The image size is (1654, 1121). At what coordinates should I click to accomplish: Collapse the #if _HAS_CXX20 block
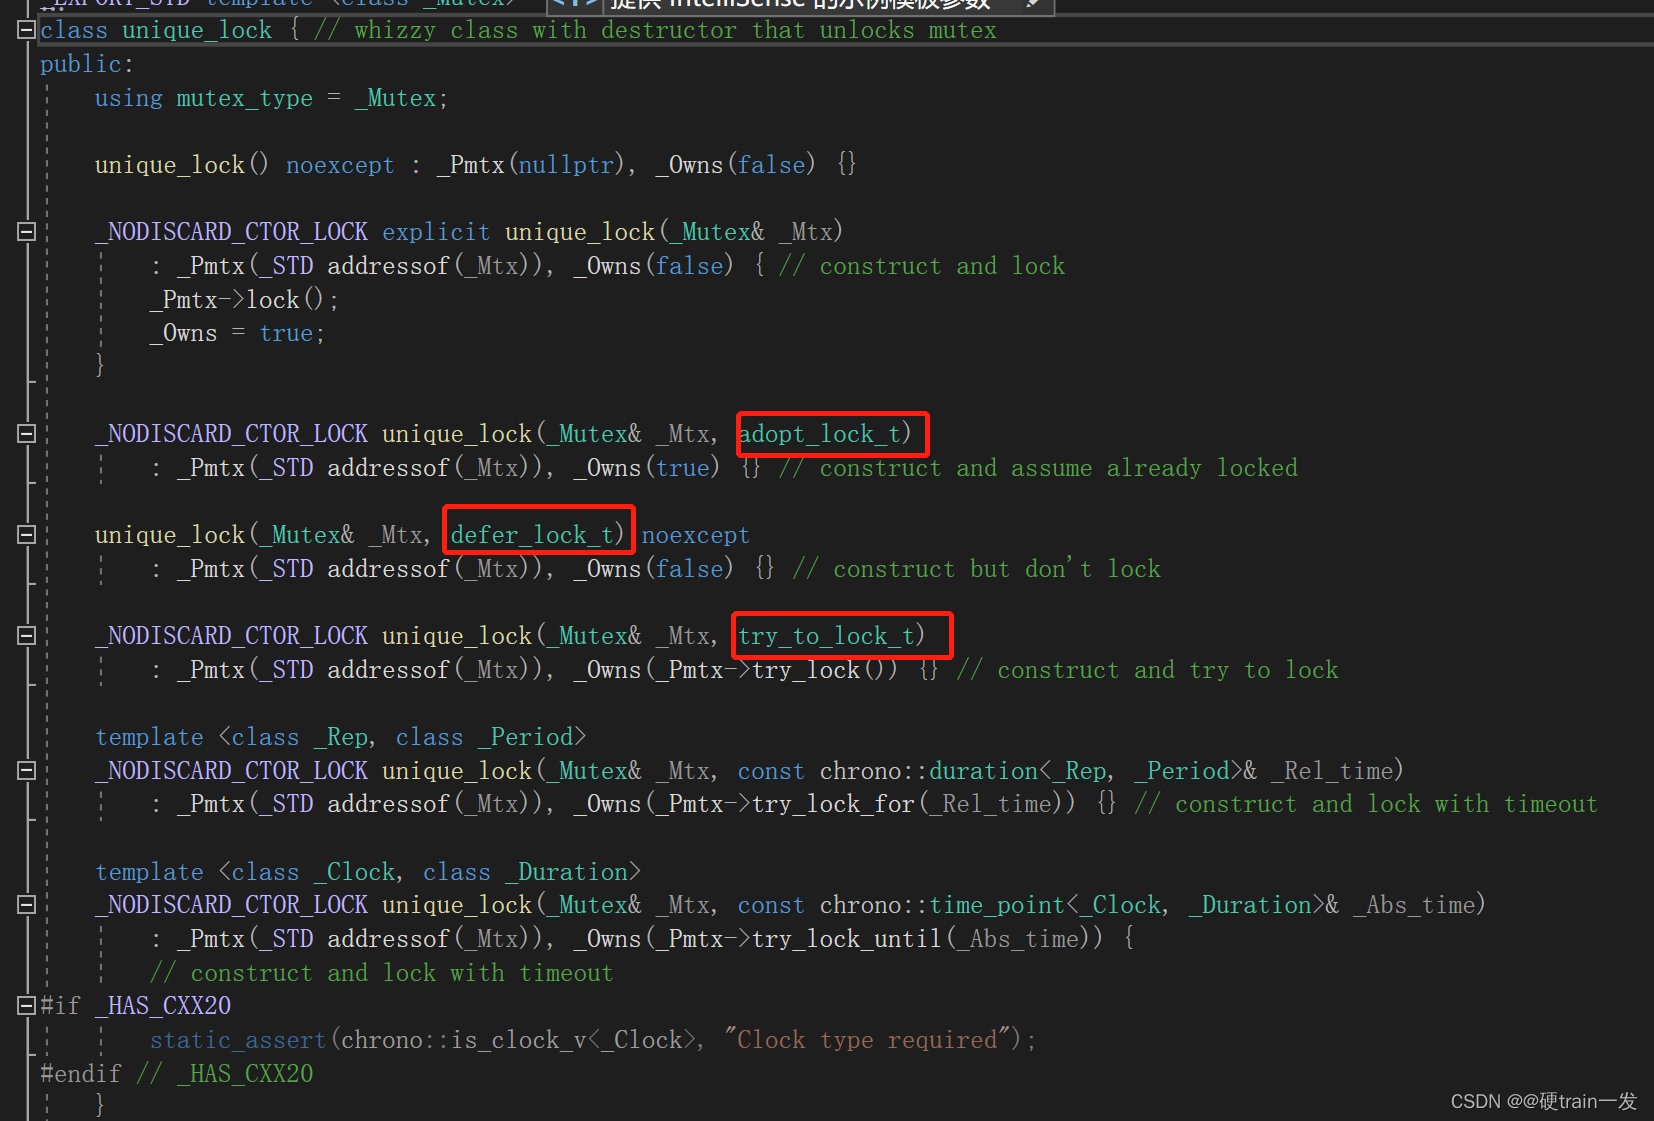tap(25, 1005)
